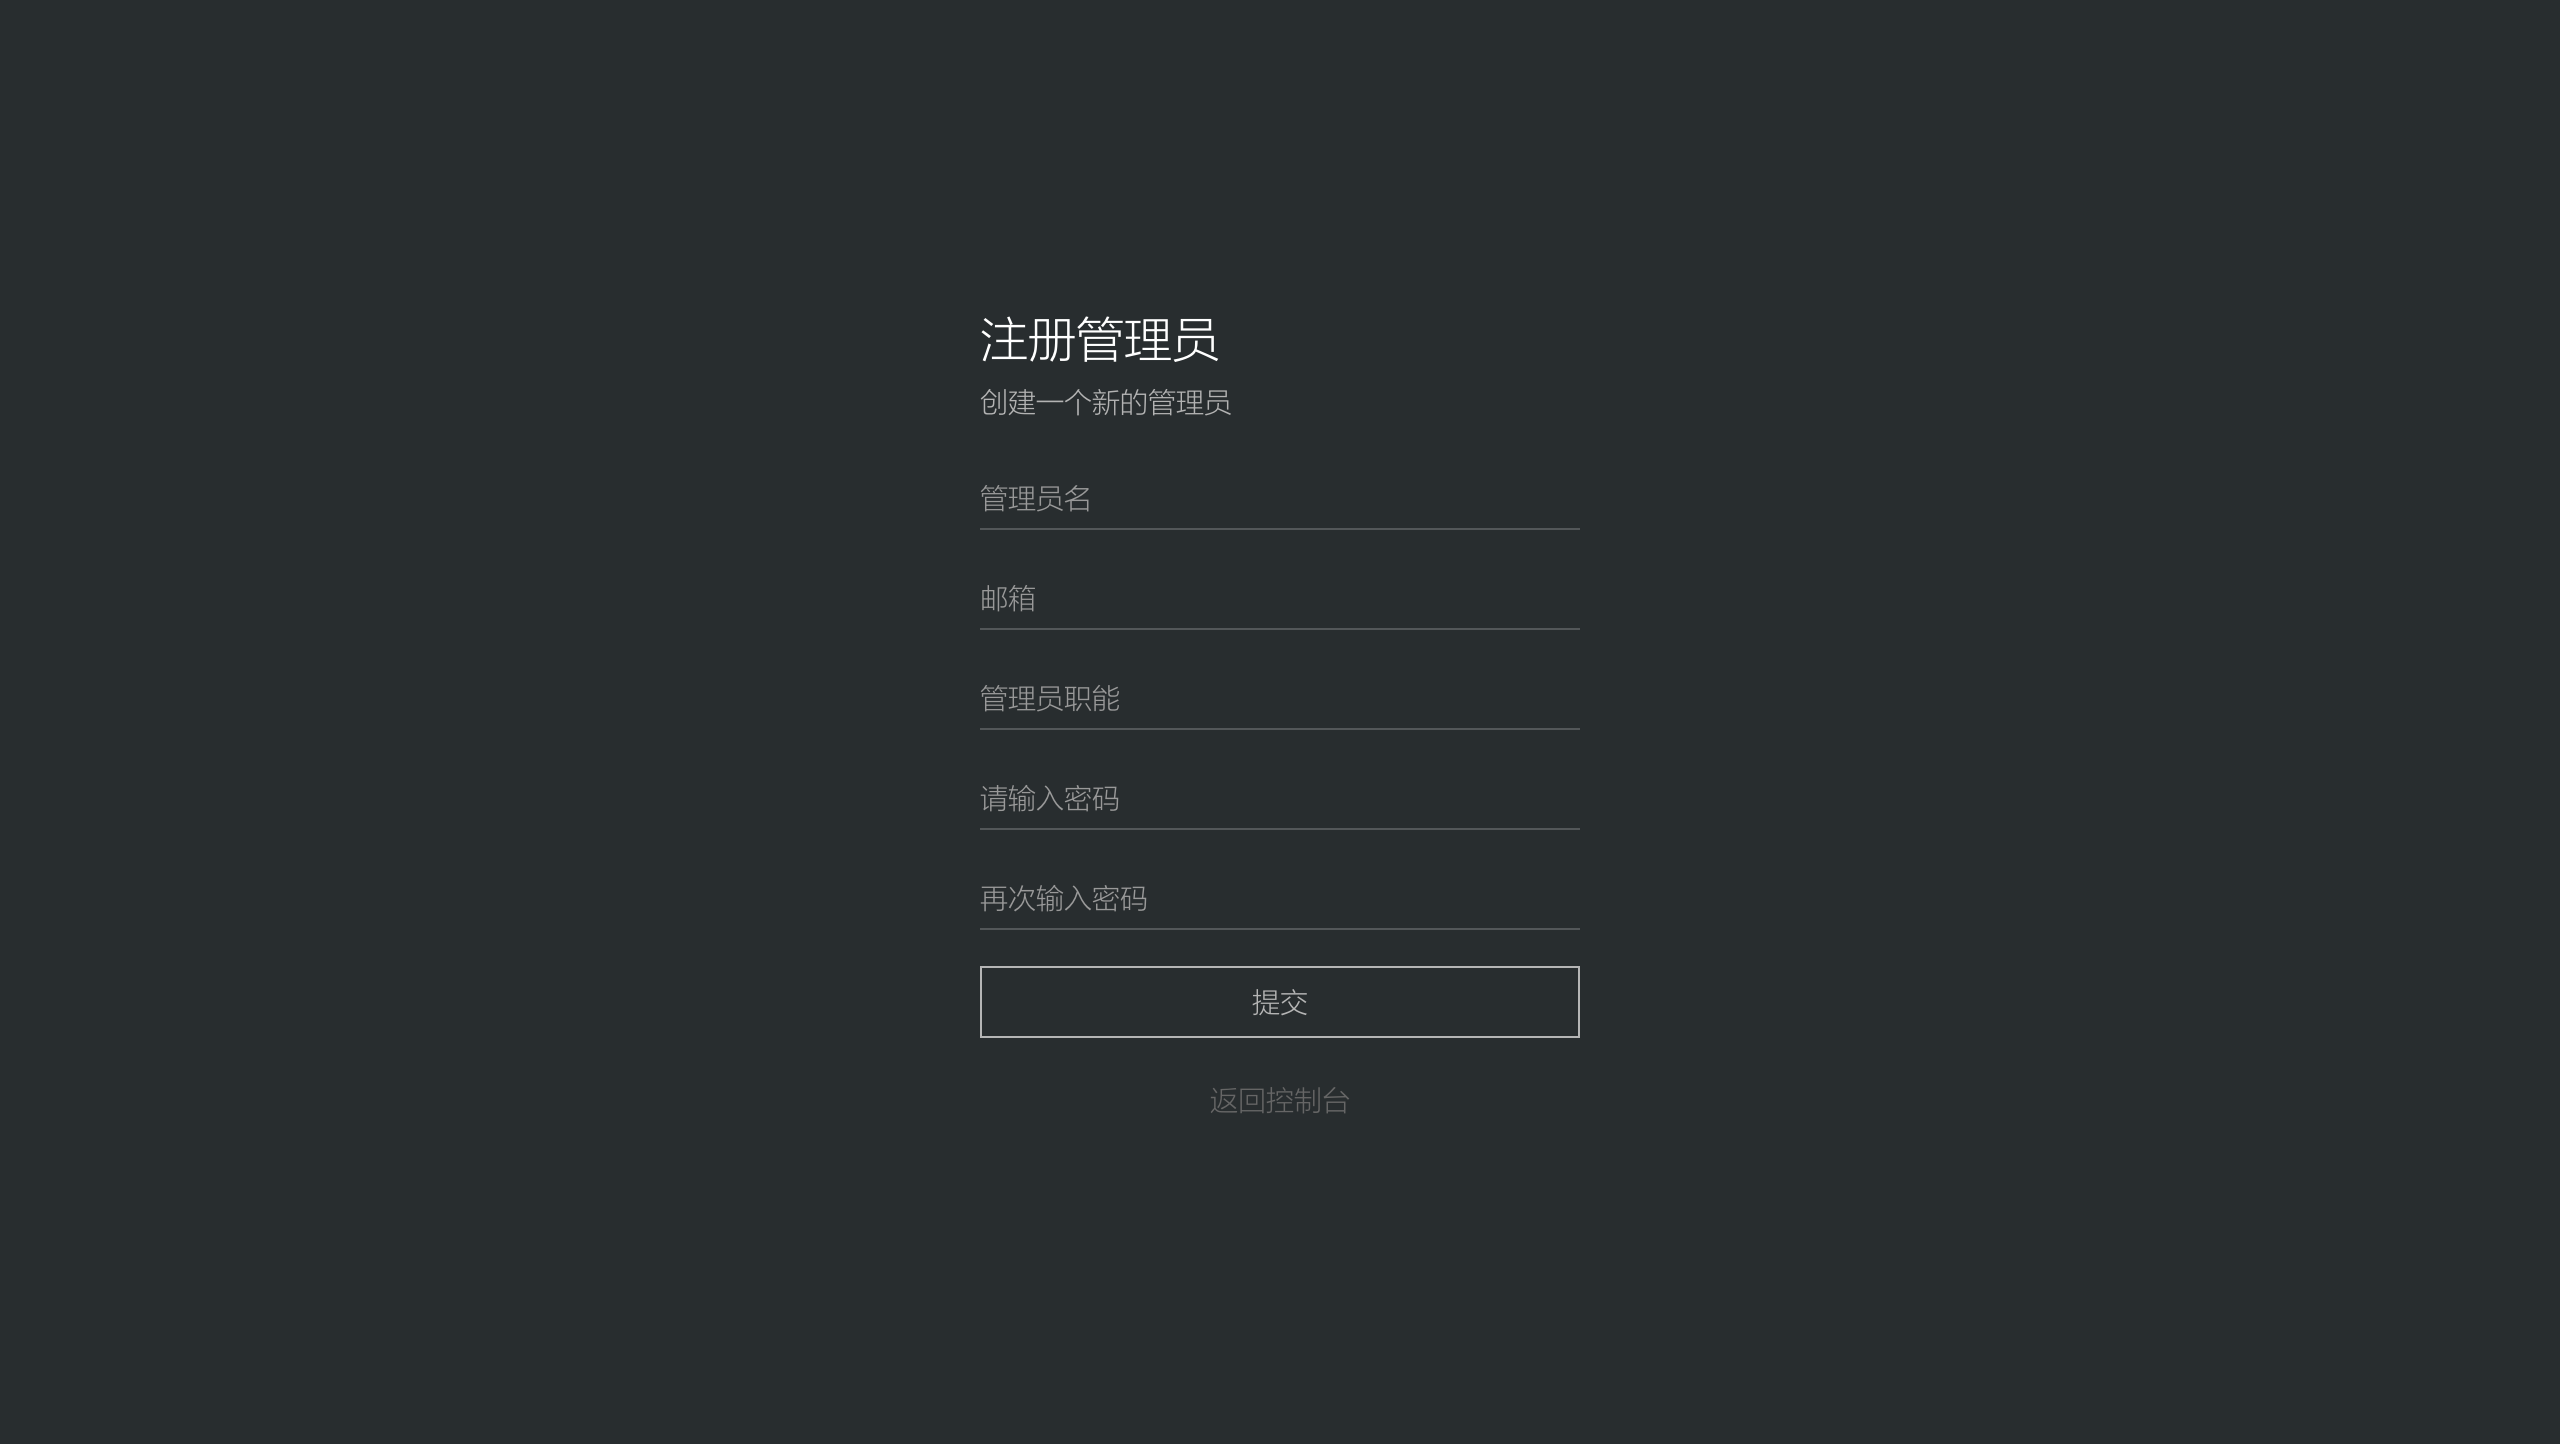Click the 提交 label inside outlined button
This screenshot has height=1444, width=2560.
[1279, 1002]
